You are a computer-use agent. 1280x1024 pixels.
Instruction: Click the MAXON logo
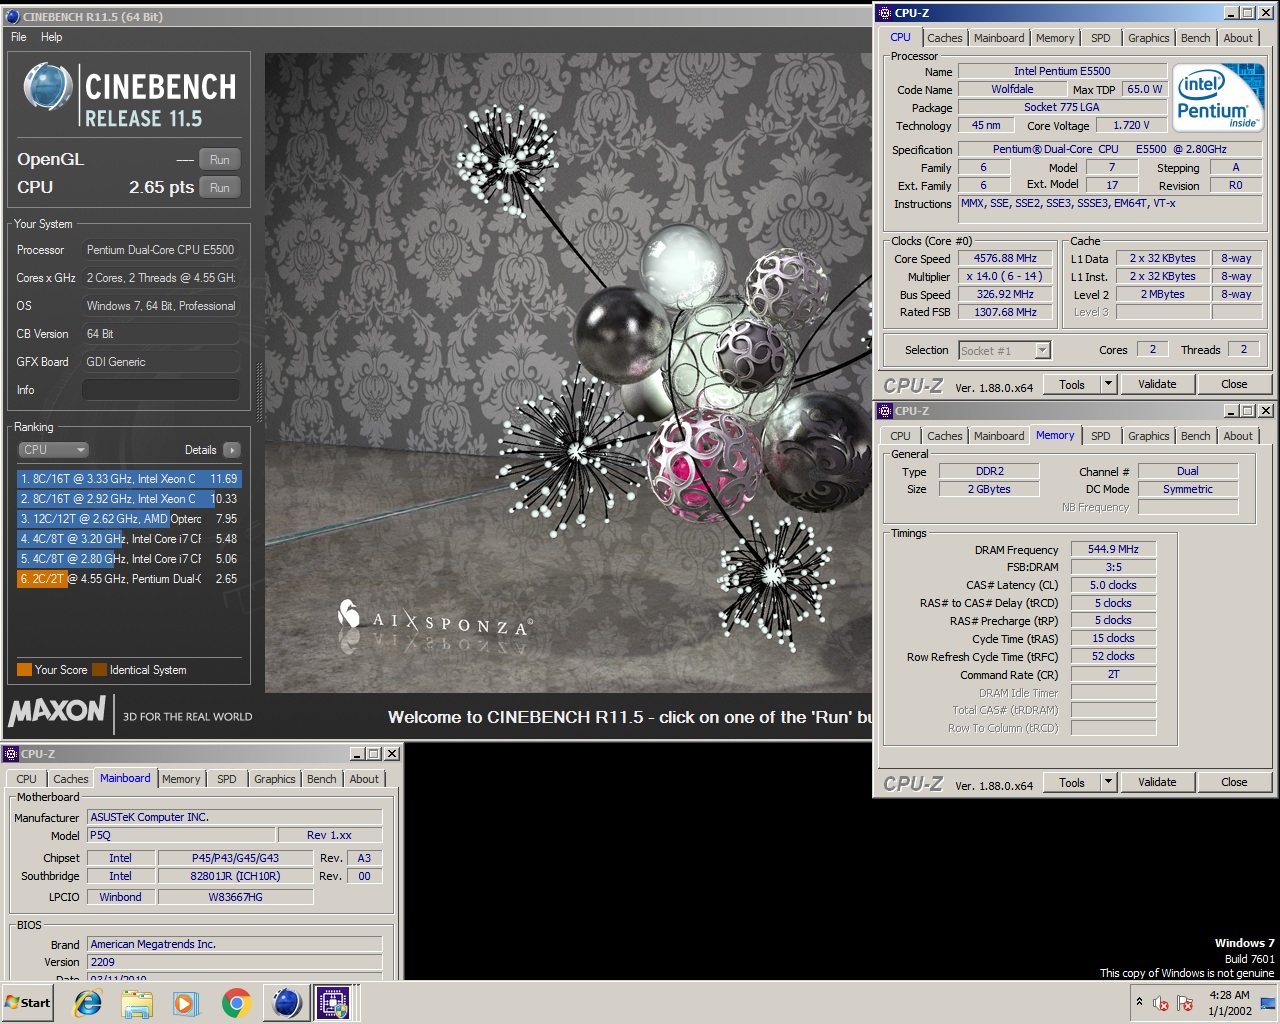coord(57,711)
